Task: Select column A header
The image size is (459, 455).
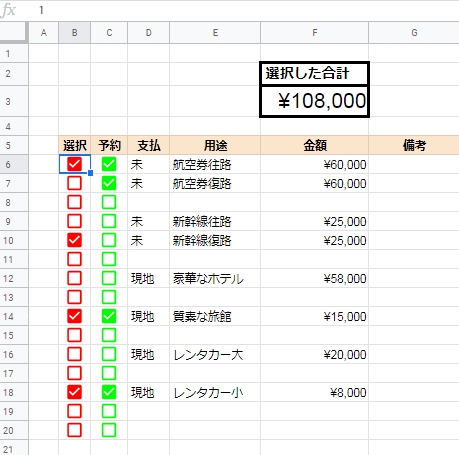Action: pyautogui.click(x=44, y=33)
